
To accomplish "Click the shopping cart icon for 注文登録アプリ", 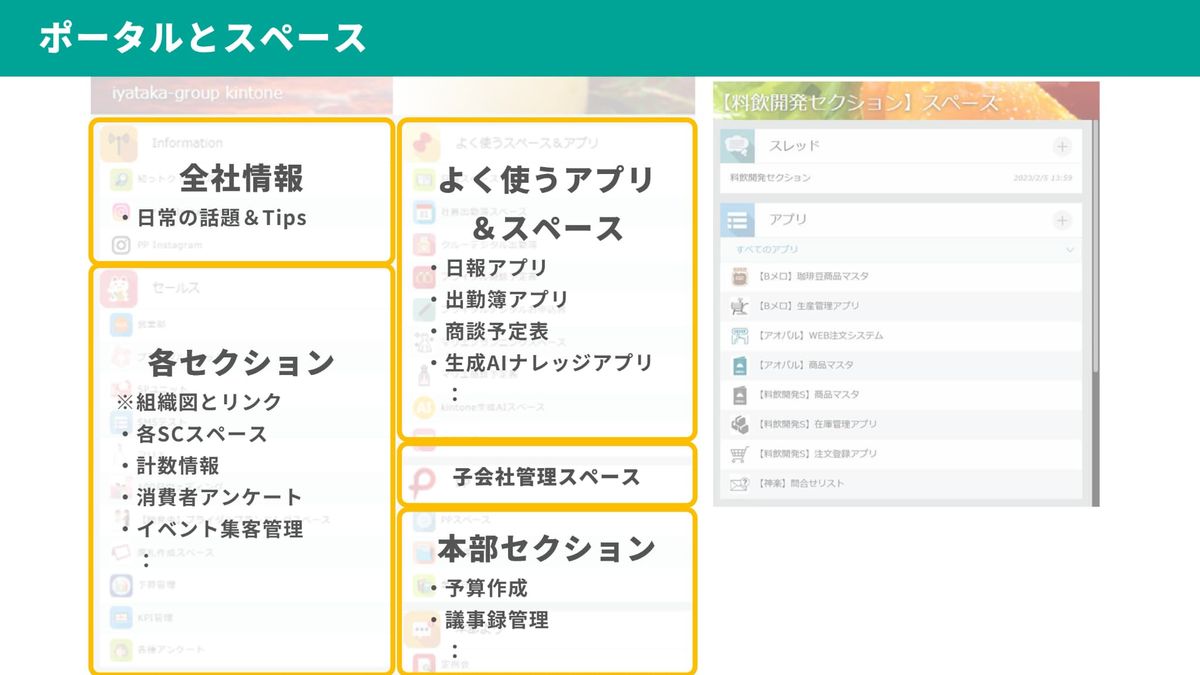I will [740, 454].
